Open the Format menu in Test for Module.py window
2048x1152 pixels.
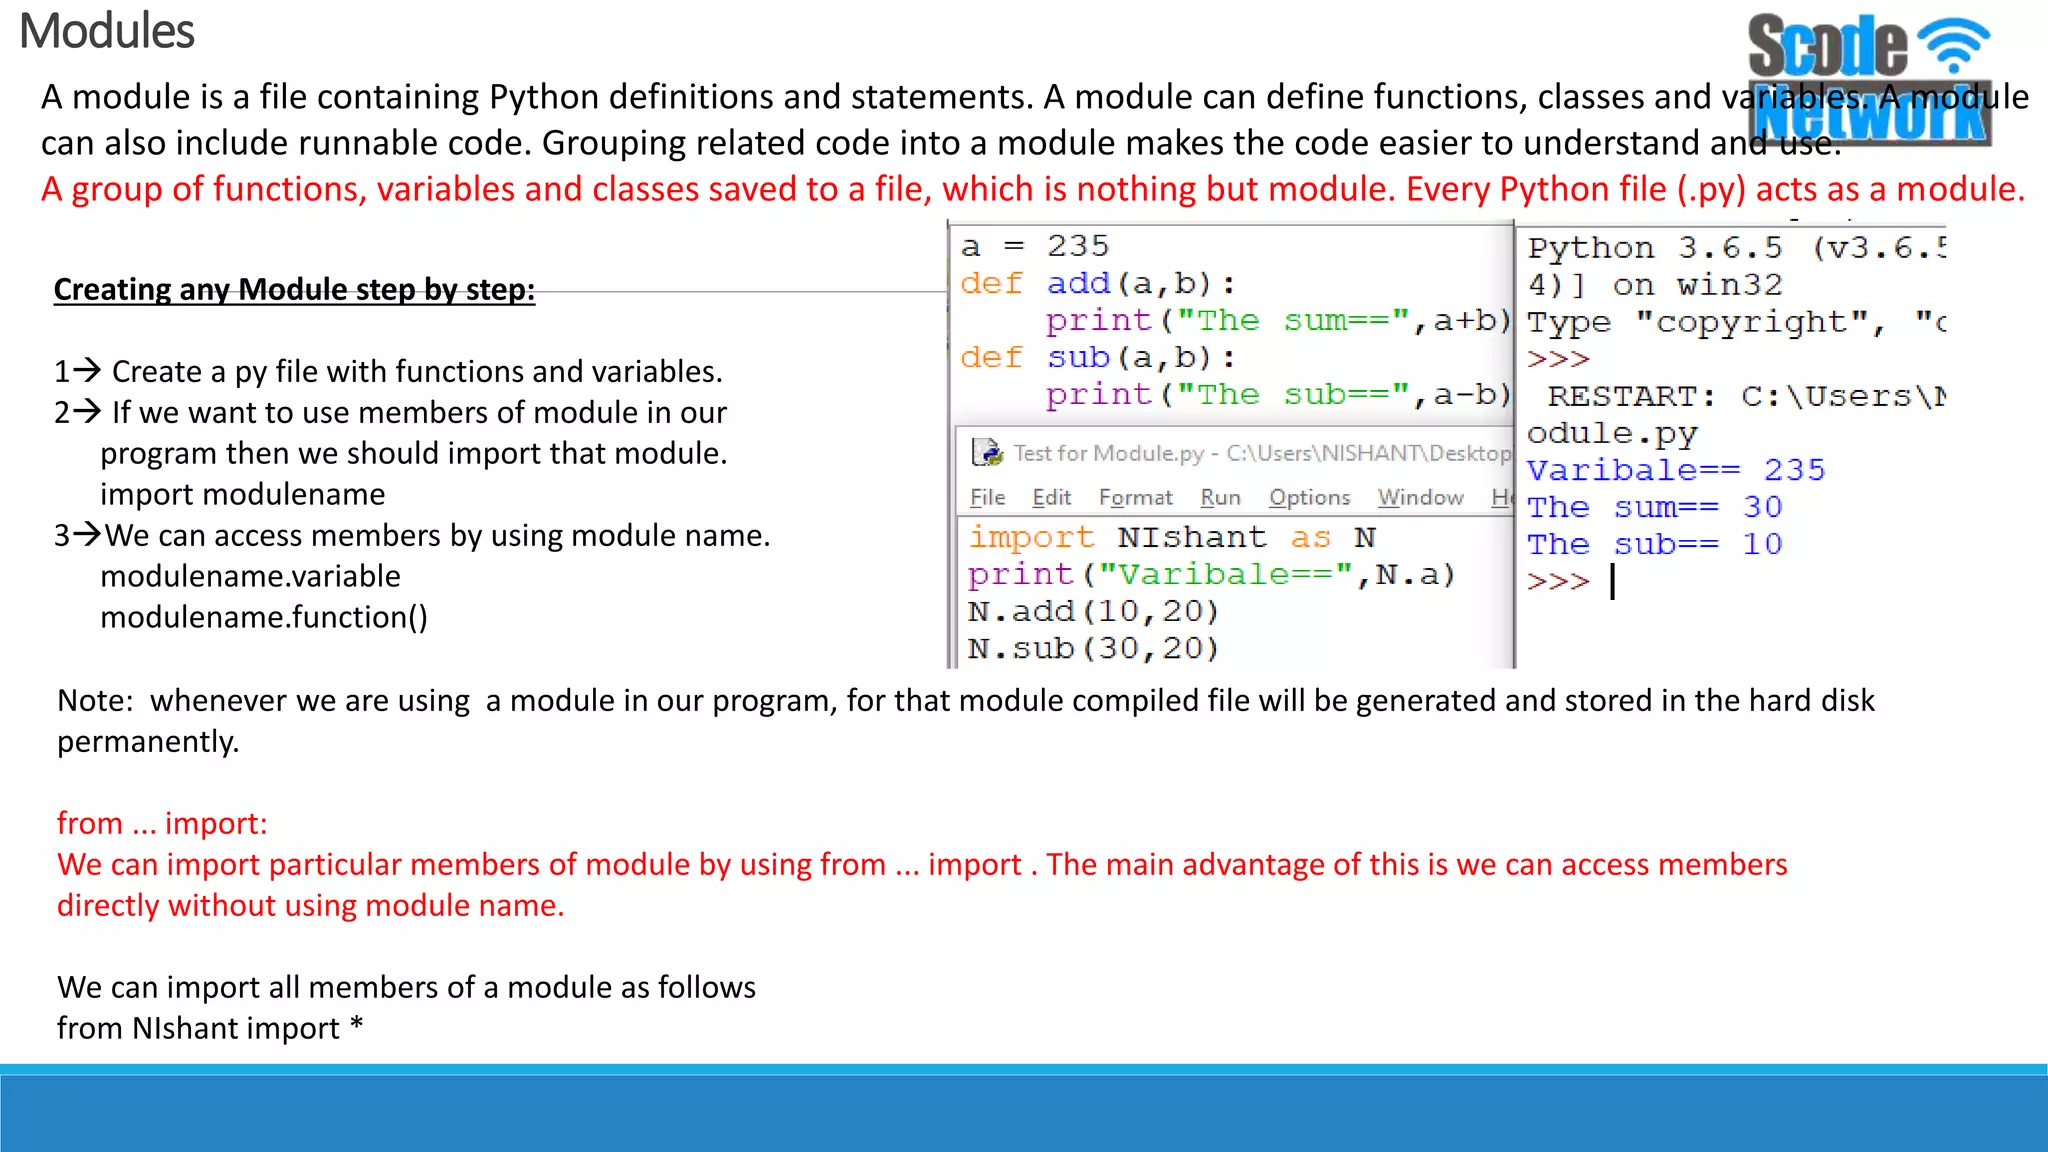coord(1135,497)
